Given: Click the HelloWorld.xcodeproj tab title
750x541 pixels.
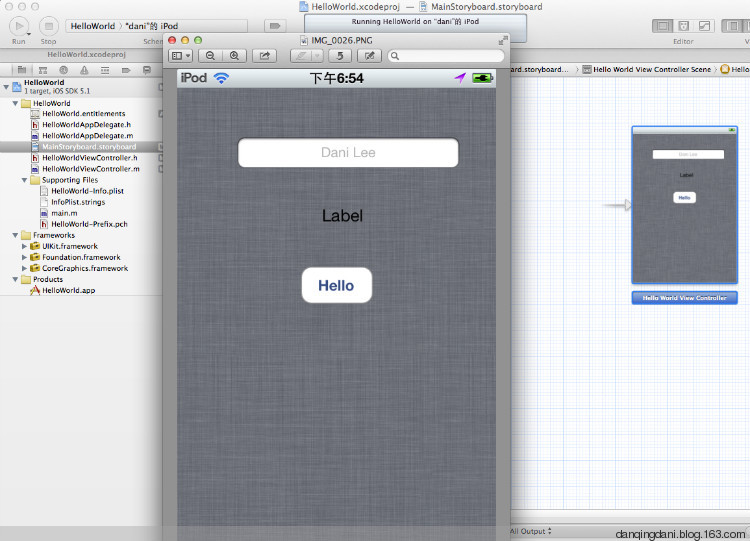Looking at the screenshot, I should coord(87,55).
